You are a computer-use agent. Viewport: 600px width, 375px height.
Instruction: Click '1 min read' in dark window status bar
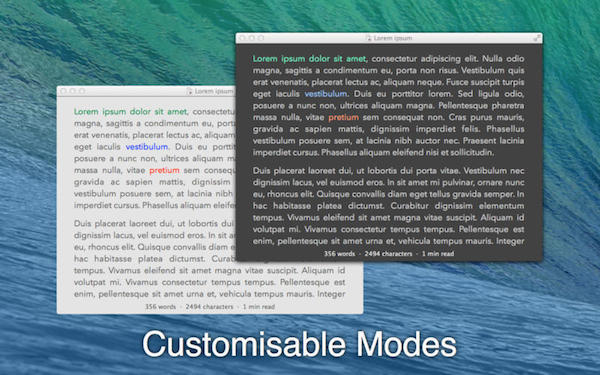coord(438,254)
